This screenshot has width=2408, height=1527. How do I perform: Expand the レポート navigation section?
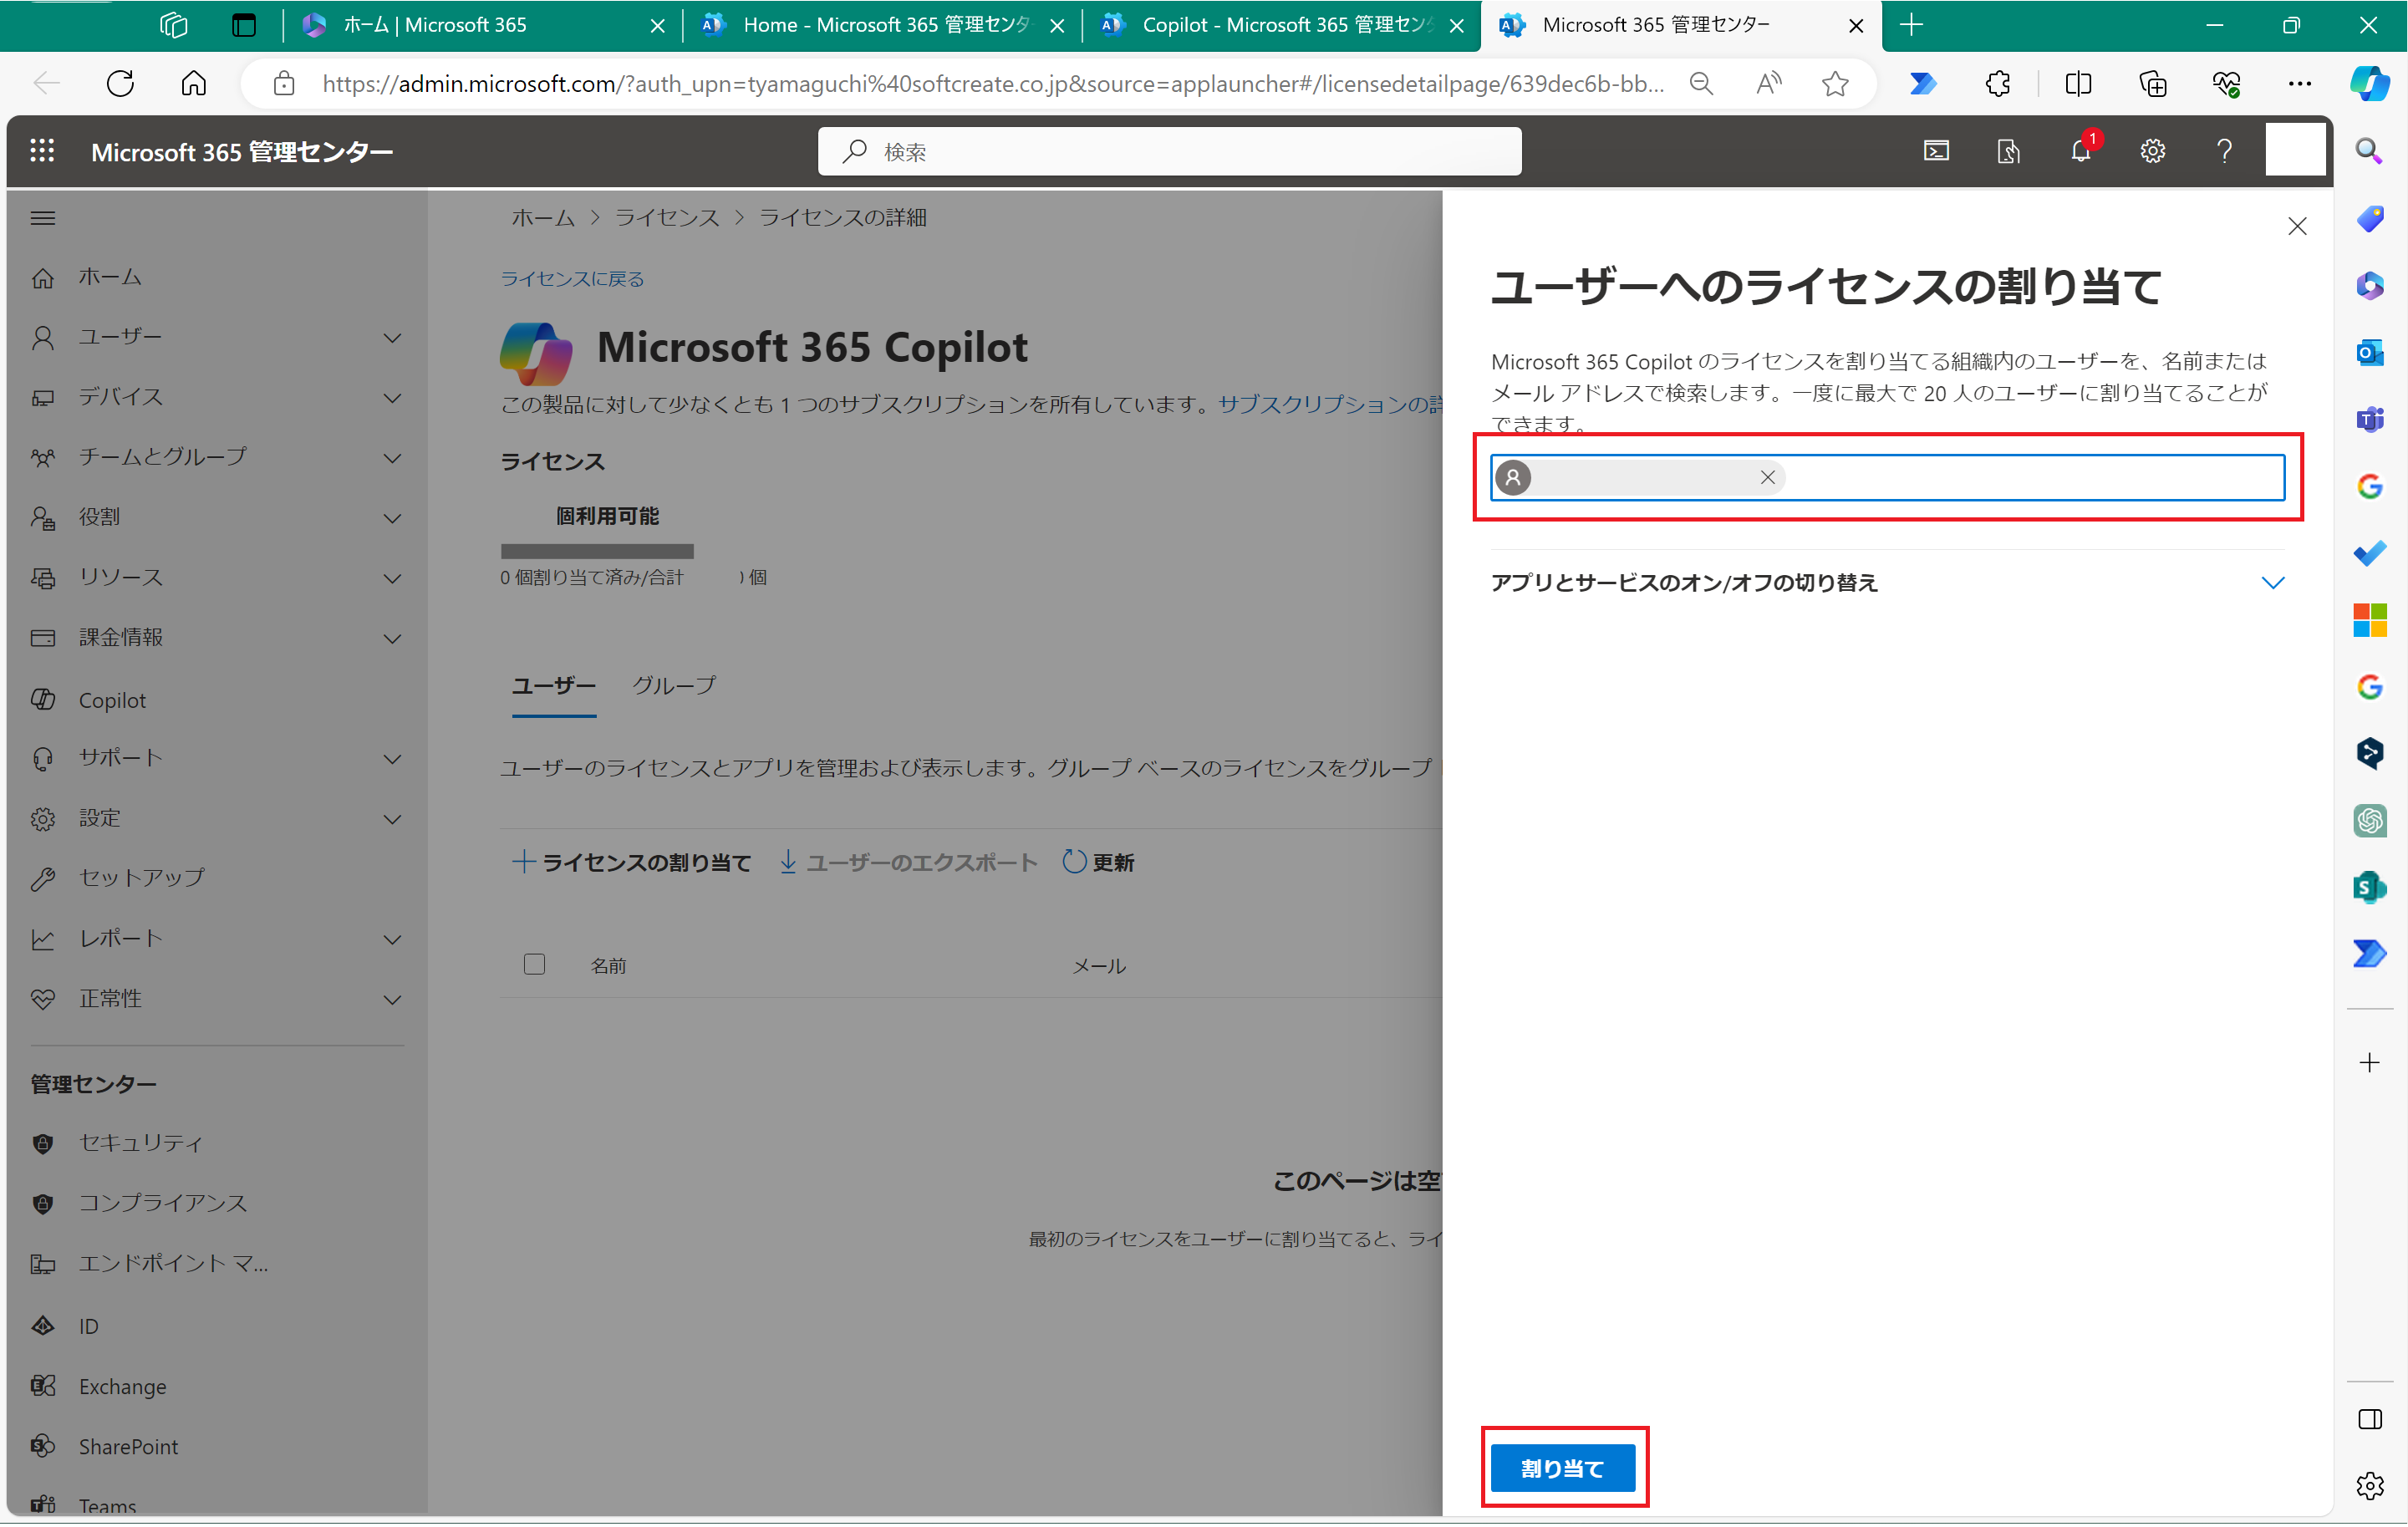tap(393, 940)
